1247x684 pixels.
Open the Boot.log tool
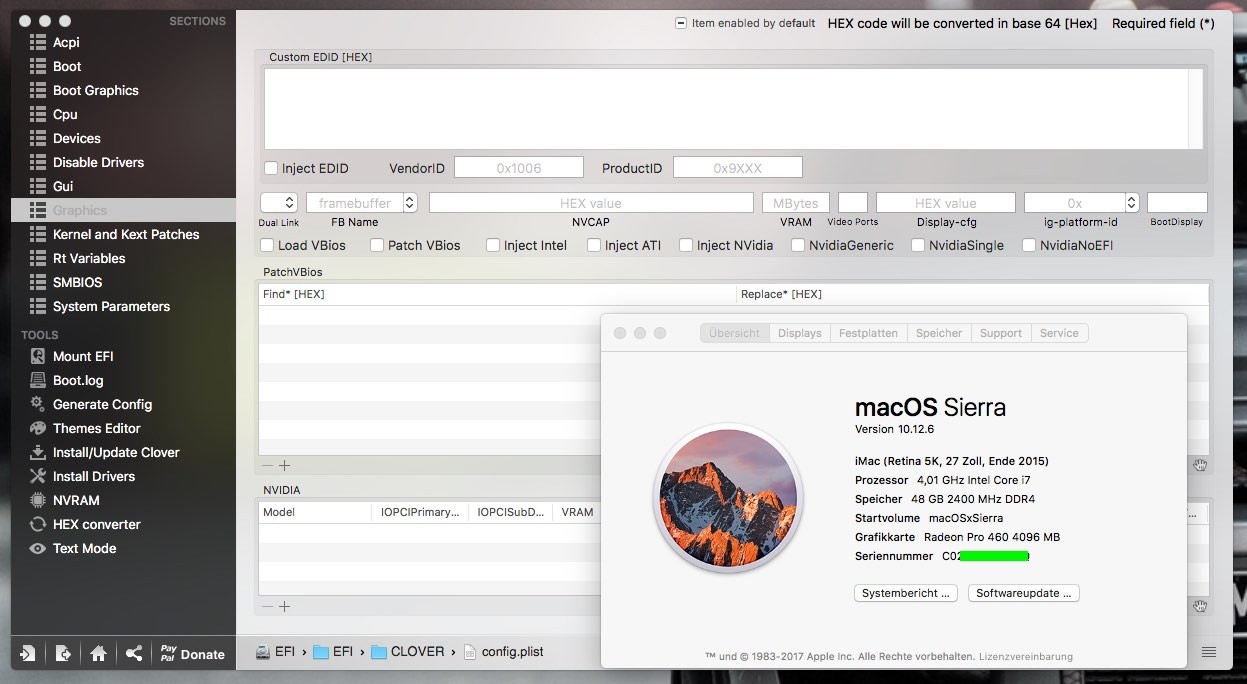(78, 380)
